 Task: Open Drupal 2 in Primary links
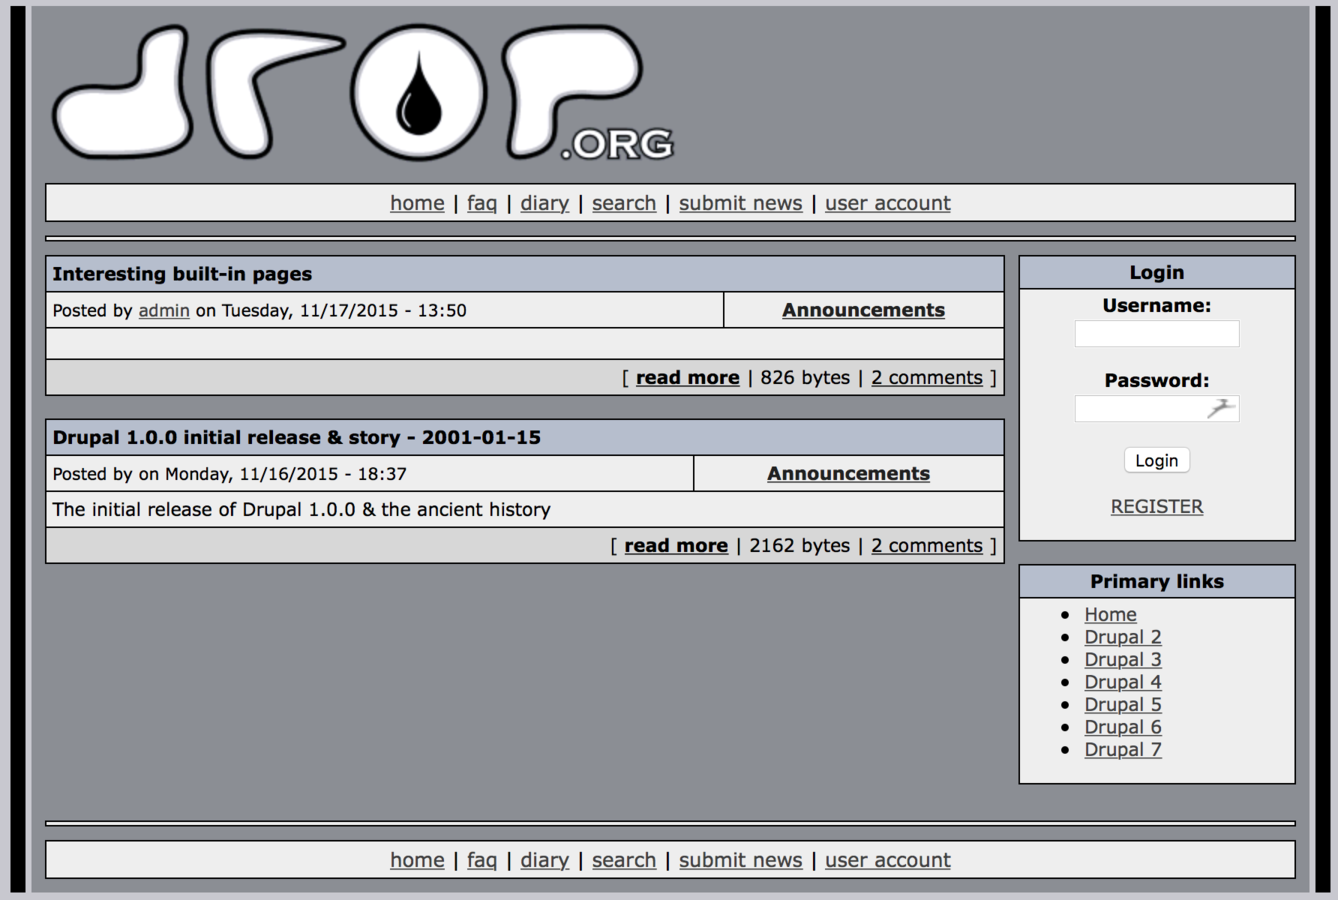1123,637
